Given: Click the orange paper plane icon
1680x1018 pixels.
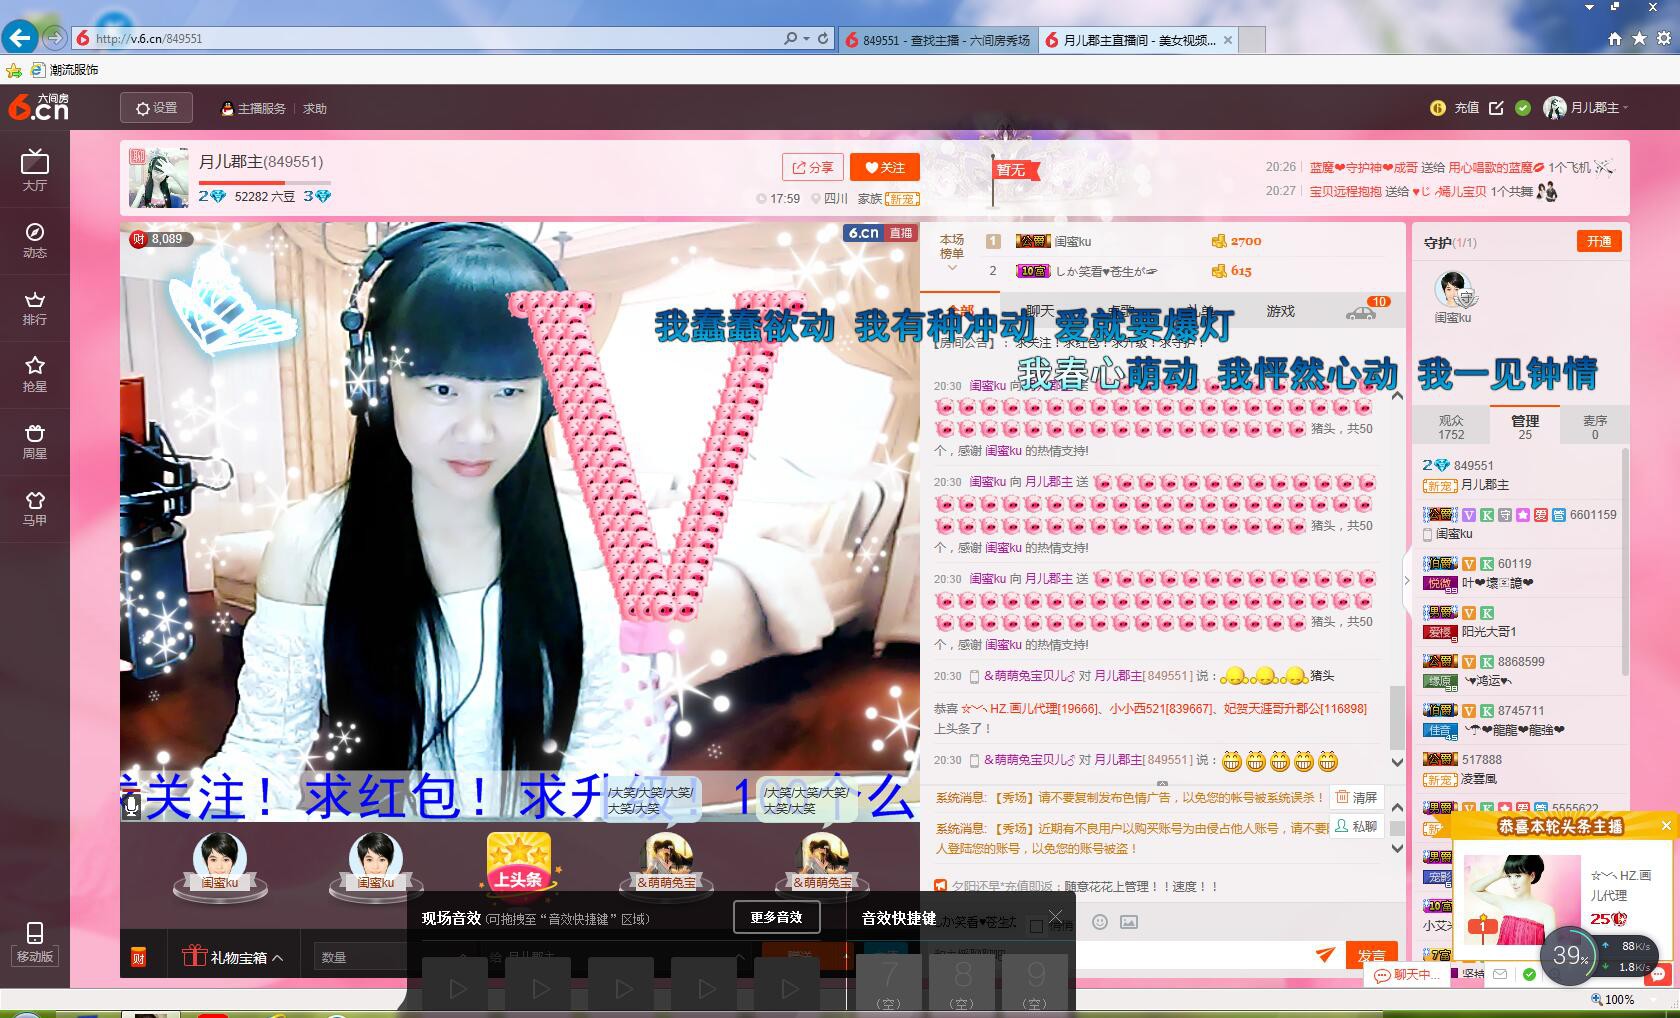Looking at the screenshot, I should [x=1325, y=955].
